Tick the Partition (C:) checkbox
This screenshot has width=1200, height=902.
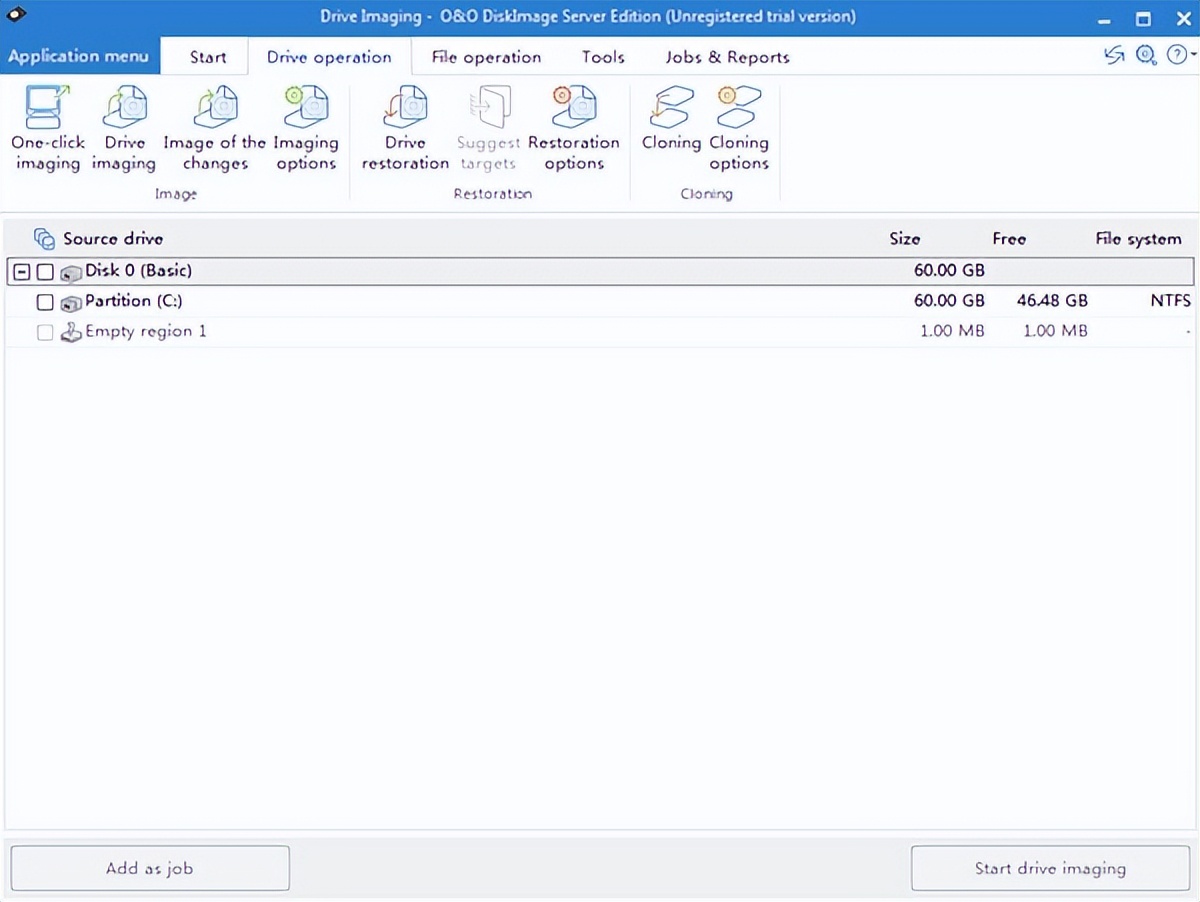click(x=45, y=302)
